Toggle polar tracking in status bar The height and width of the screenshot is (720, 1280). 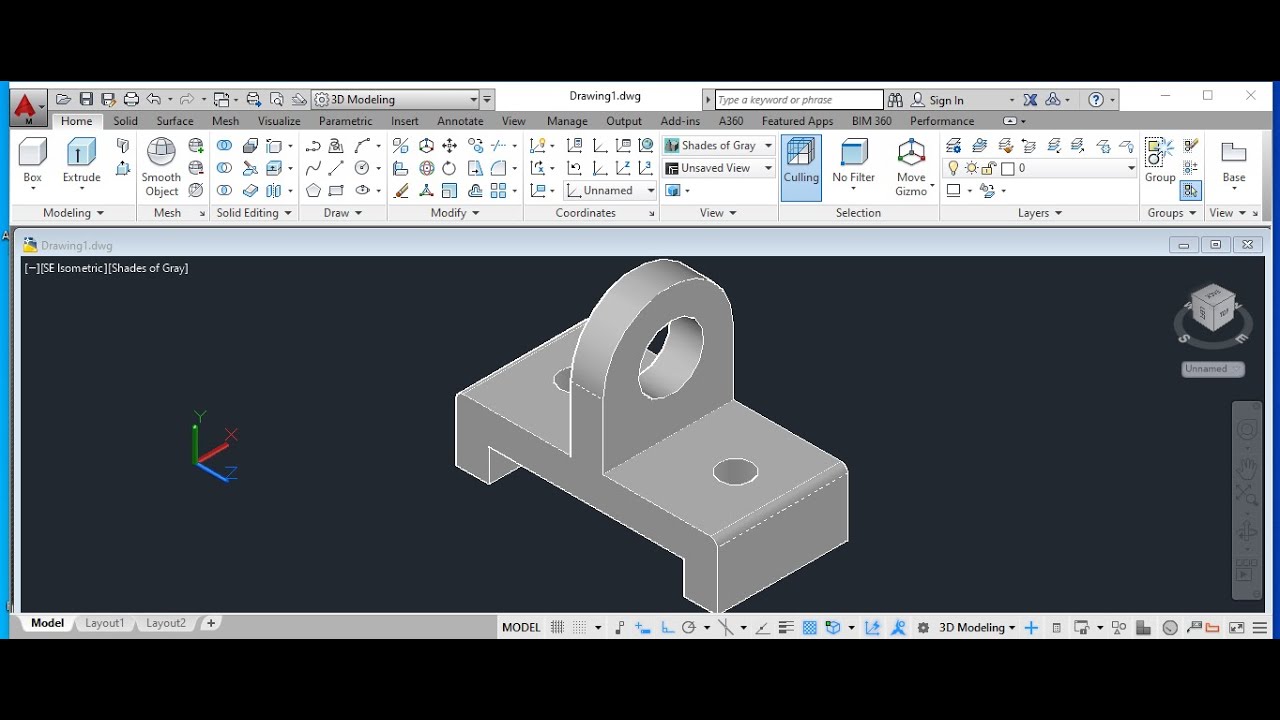click(x=689, y=628)
